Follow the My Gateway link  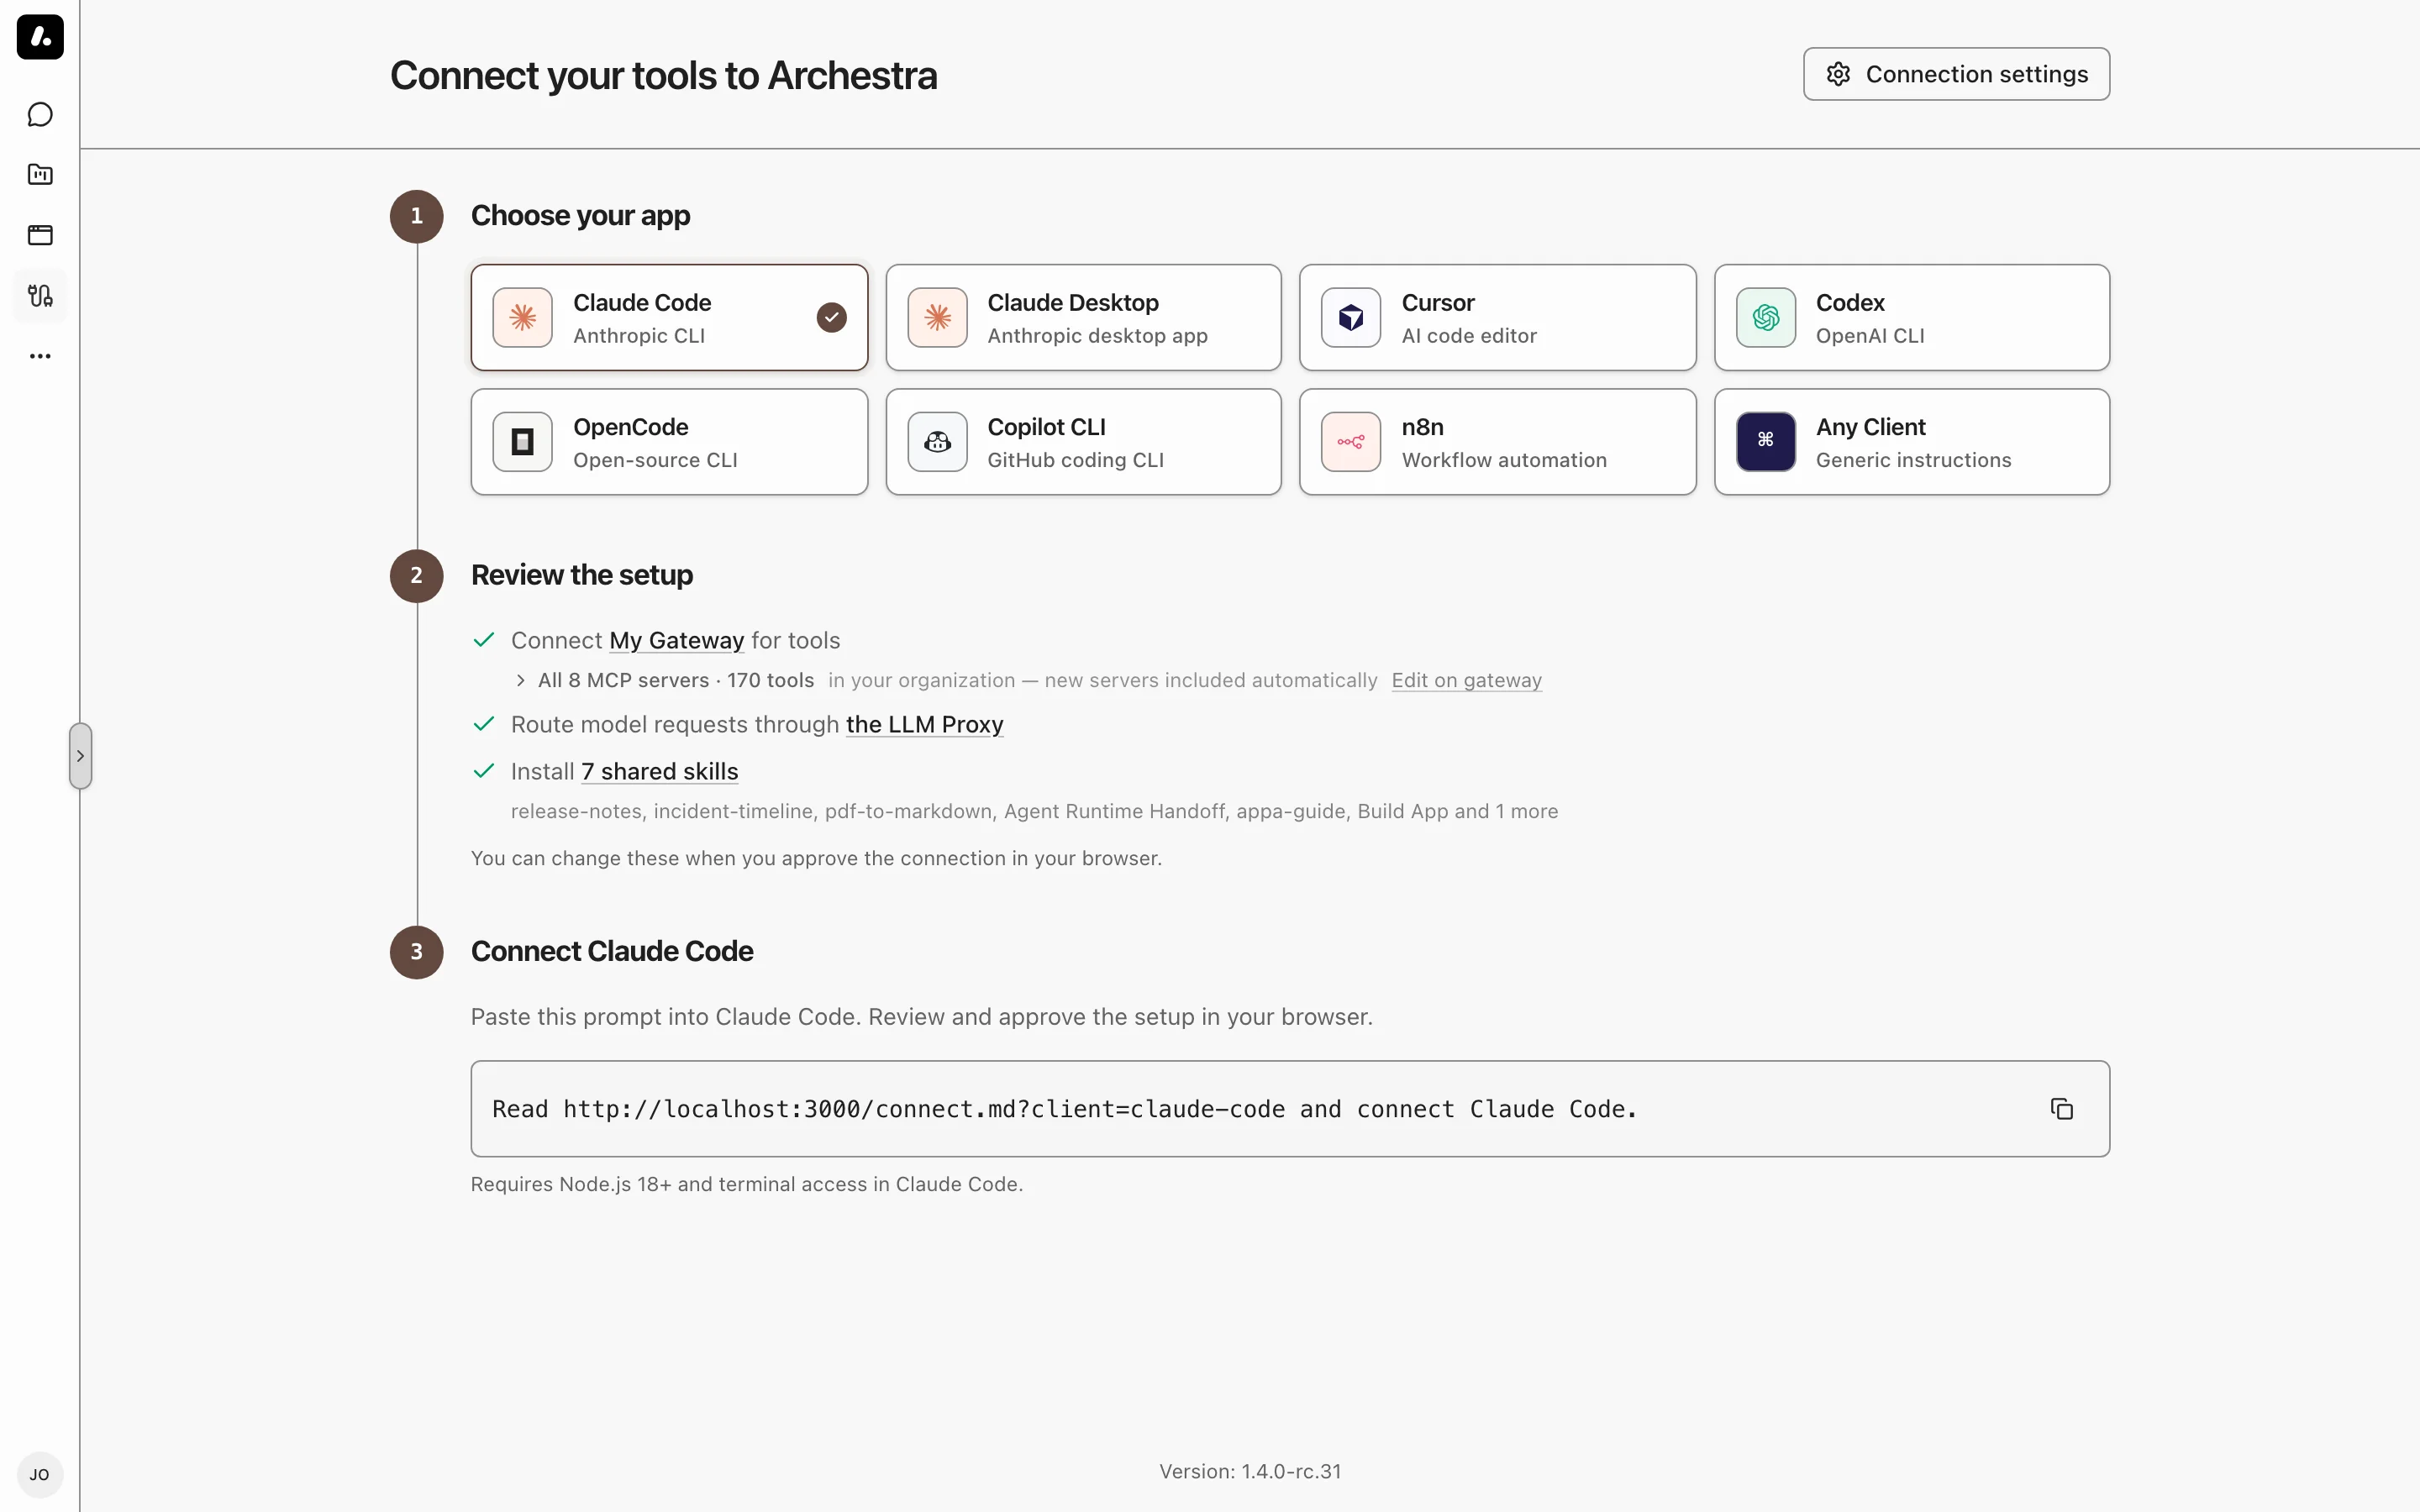(677, 641)
